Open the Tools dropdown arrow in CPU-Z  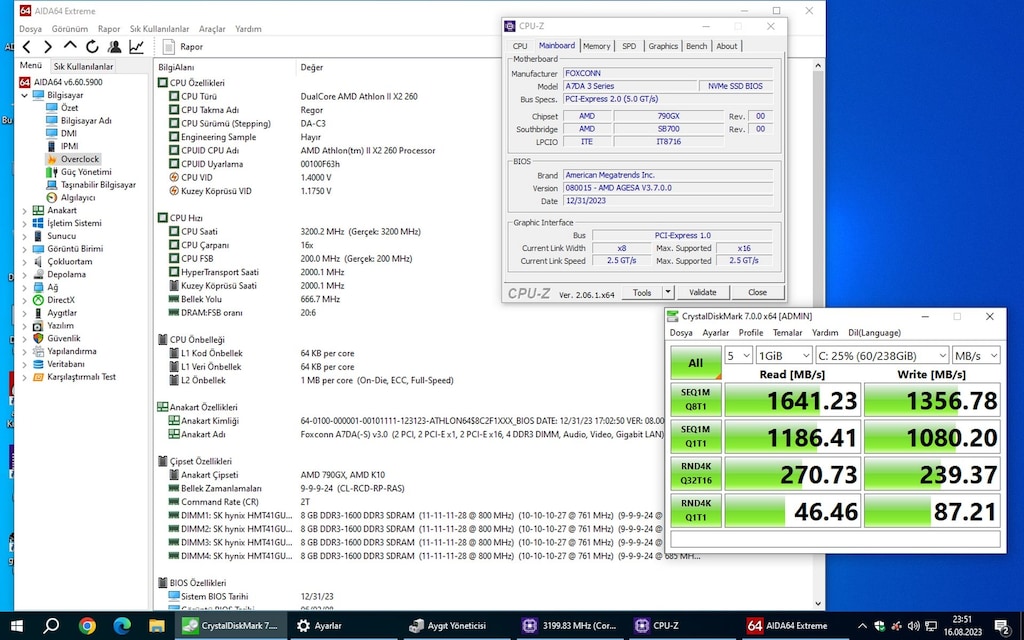click(668, 293)
